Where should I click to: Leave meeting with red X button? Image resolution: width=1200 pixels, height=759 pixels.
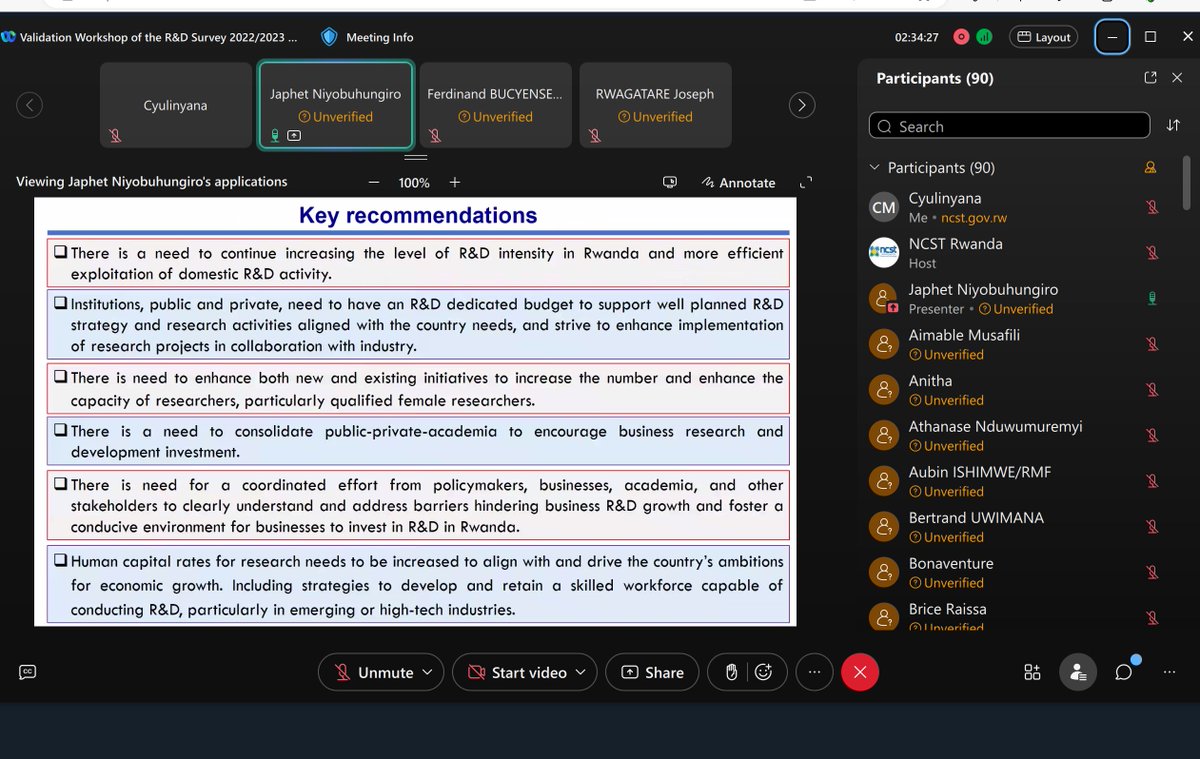[860, 672]
